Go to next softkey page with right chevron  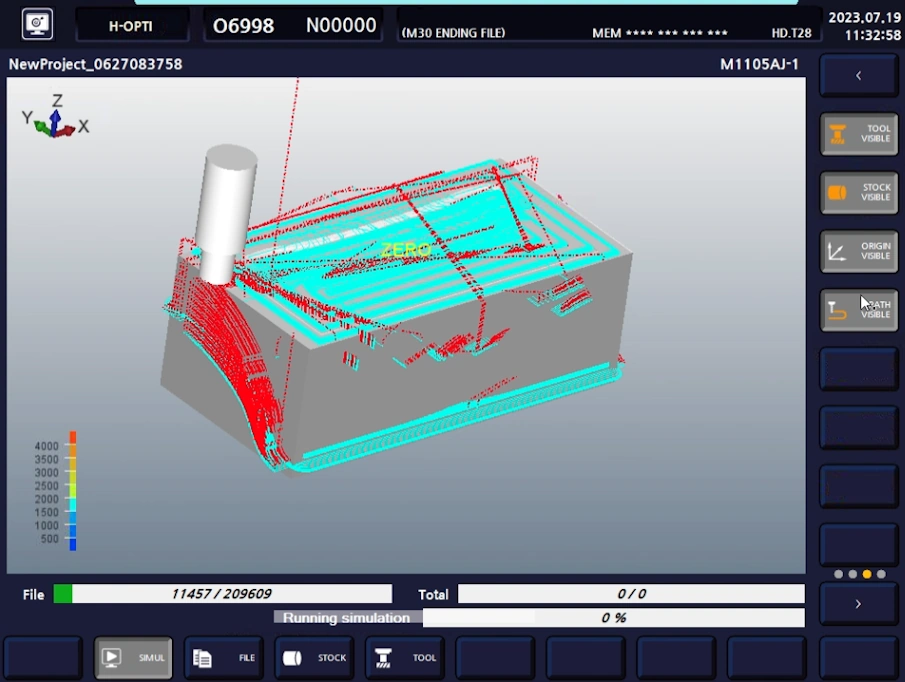[x=859, y=604]
